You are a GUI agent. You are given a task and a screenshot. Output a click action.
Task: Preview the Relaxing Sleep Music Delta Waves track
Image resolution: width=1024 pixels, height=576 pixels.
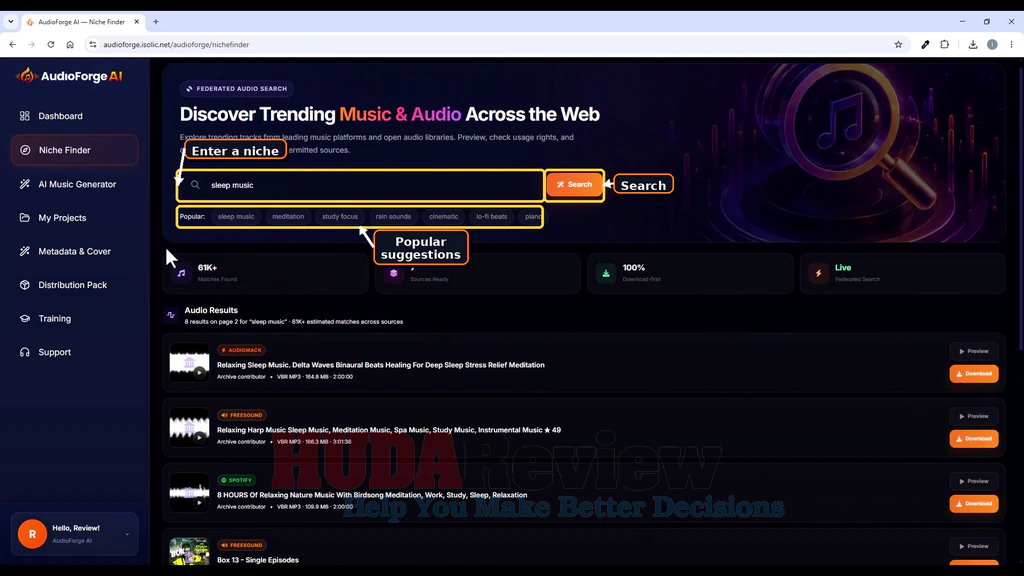[974, 351]
